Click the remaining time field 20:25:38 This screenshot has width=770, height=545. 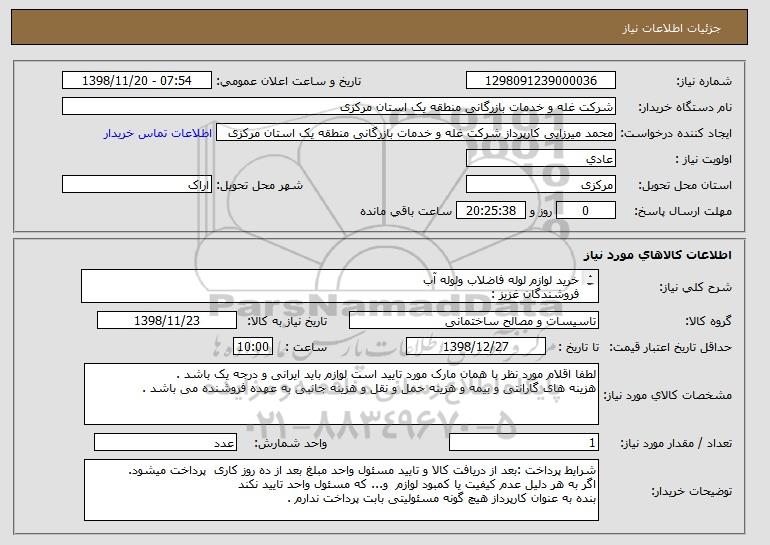(x=491, y=211)
